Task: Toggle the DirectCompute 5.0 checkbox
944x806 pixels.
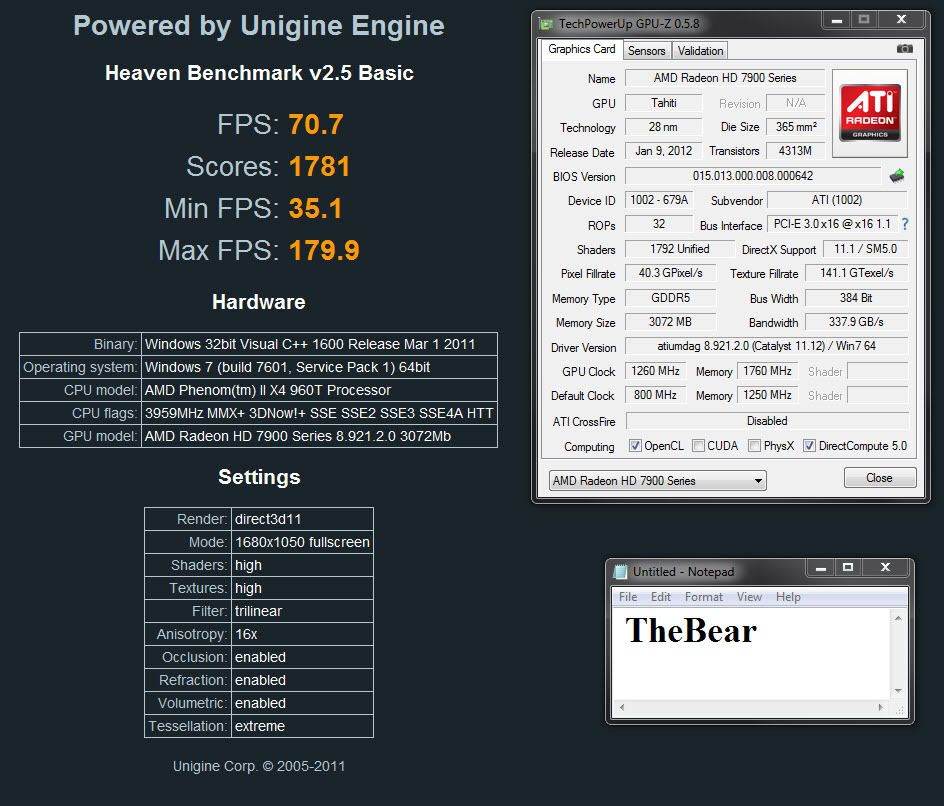Action: (x=809, y=445)
